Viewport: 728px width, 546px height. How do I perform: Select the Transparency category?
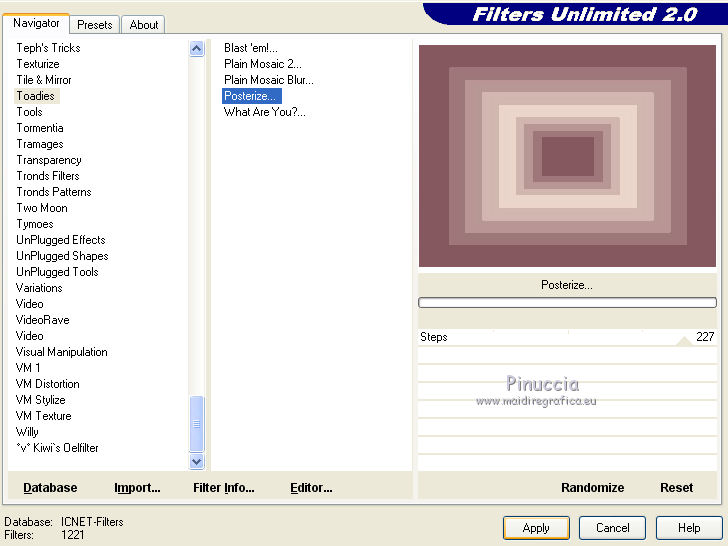[x=49, y=160]
